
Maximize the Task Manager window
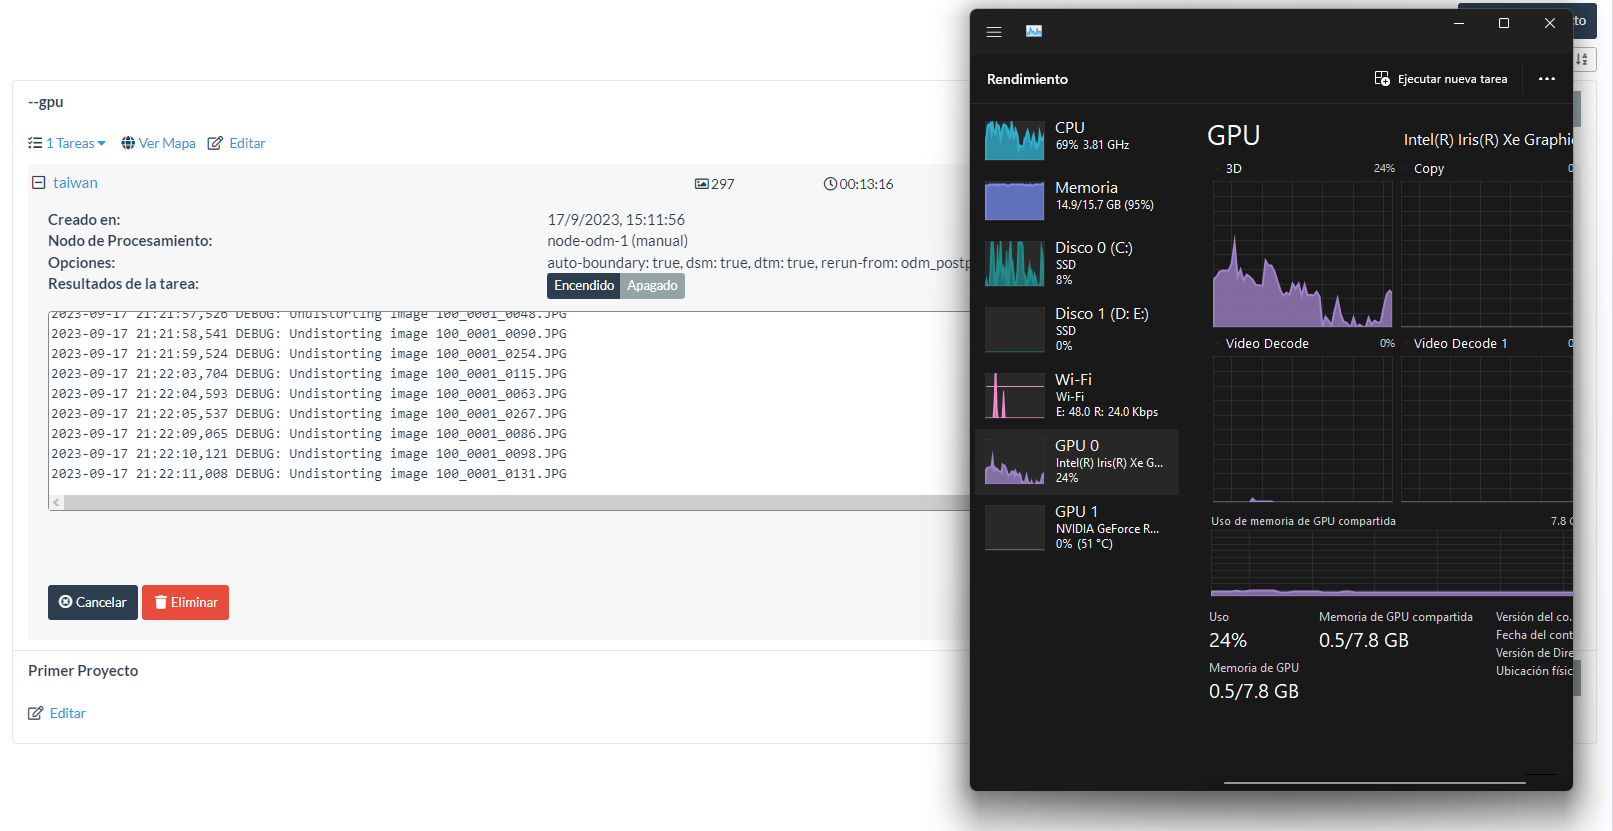[x=1504, y=23]
